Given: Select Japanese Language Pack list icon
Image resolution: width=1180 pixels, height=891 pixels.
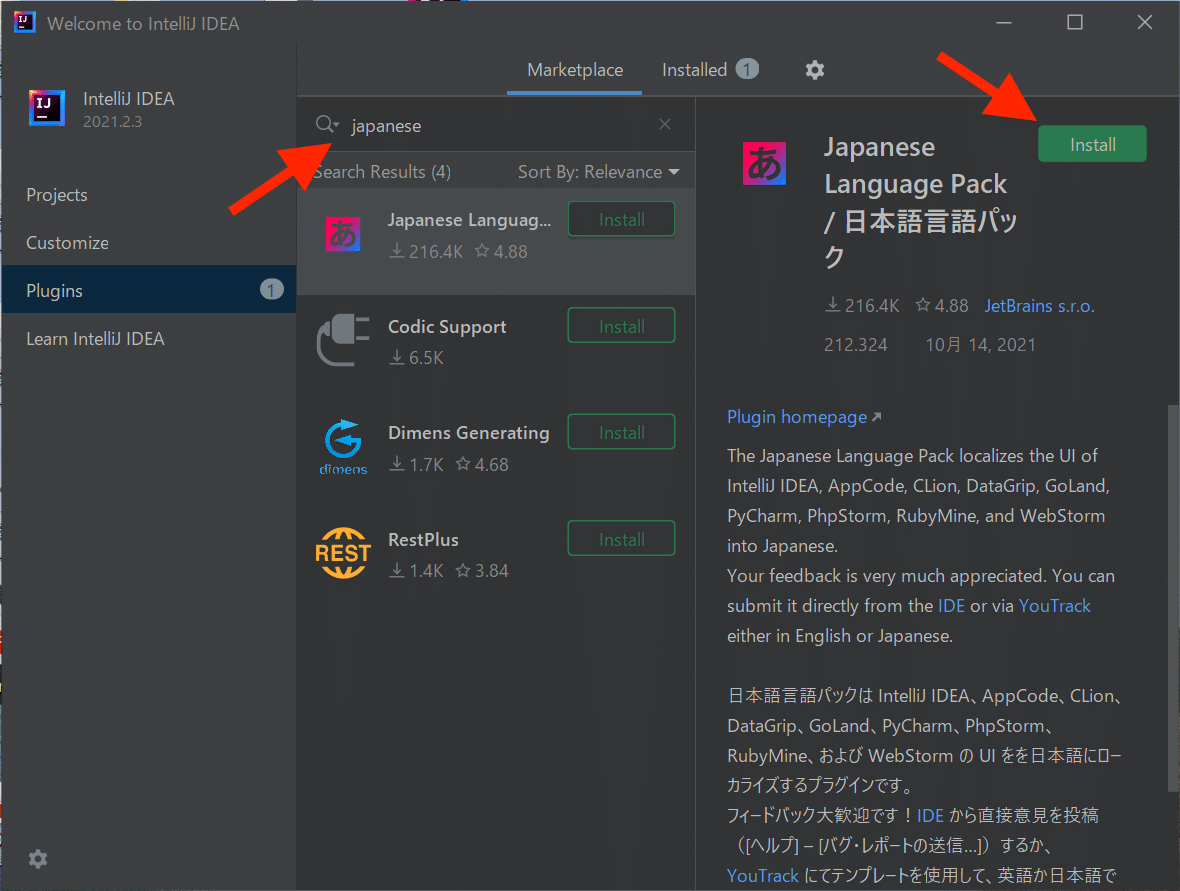Looking at the screenshot, I should pyautogui.click(x=342, y=234).
